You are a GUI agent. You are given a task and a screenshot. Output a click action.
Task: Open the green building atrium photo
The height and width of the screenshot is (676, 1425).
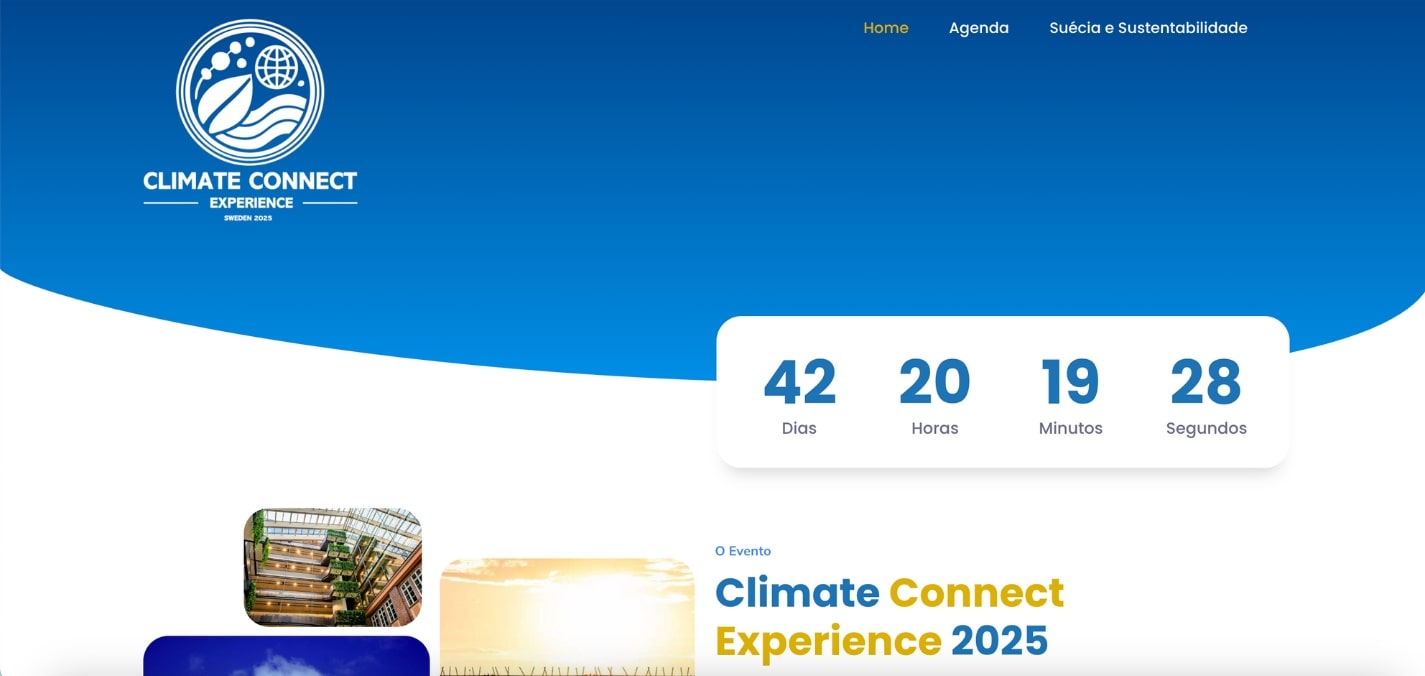point(333,567)
